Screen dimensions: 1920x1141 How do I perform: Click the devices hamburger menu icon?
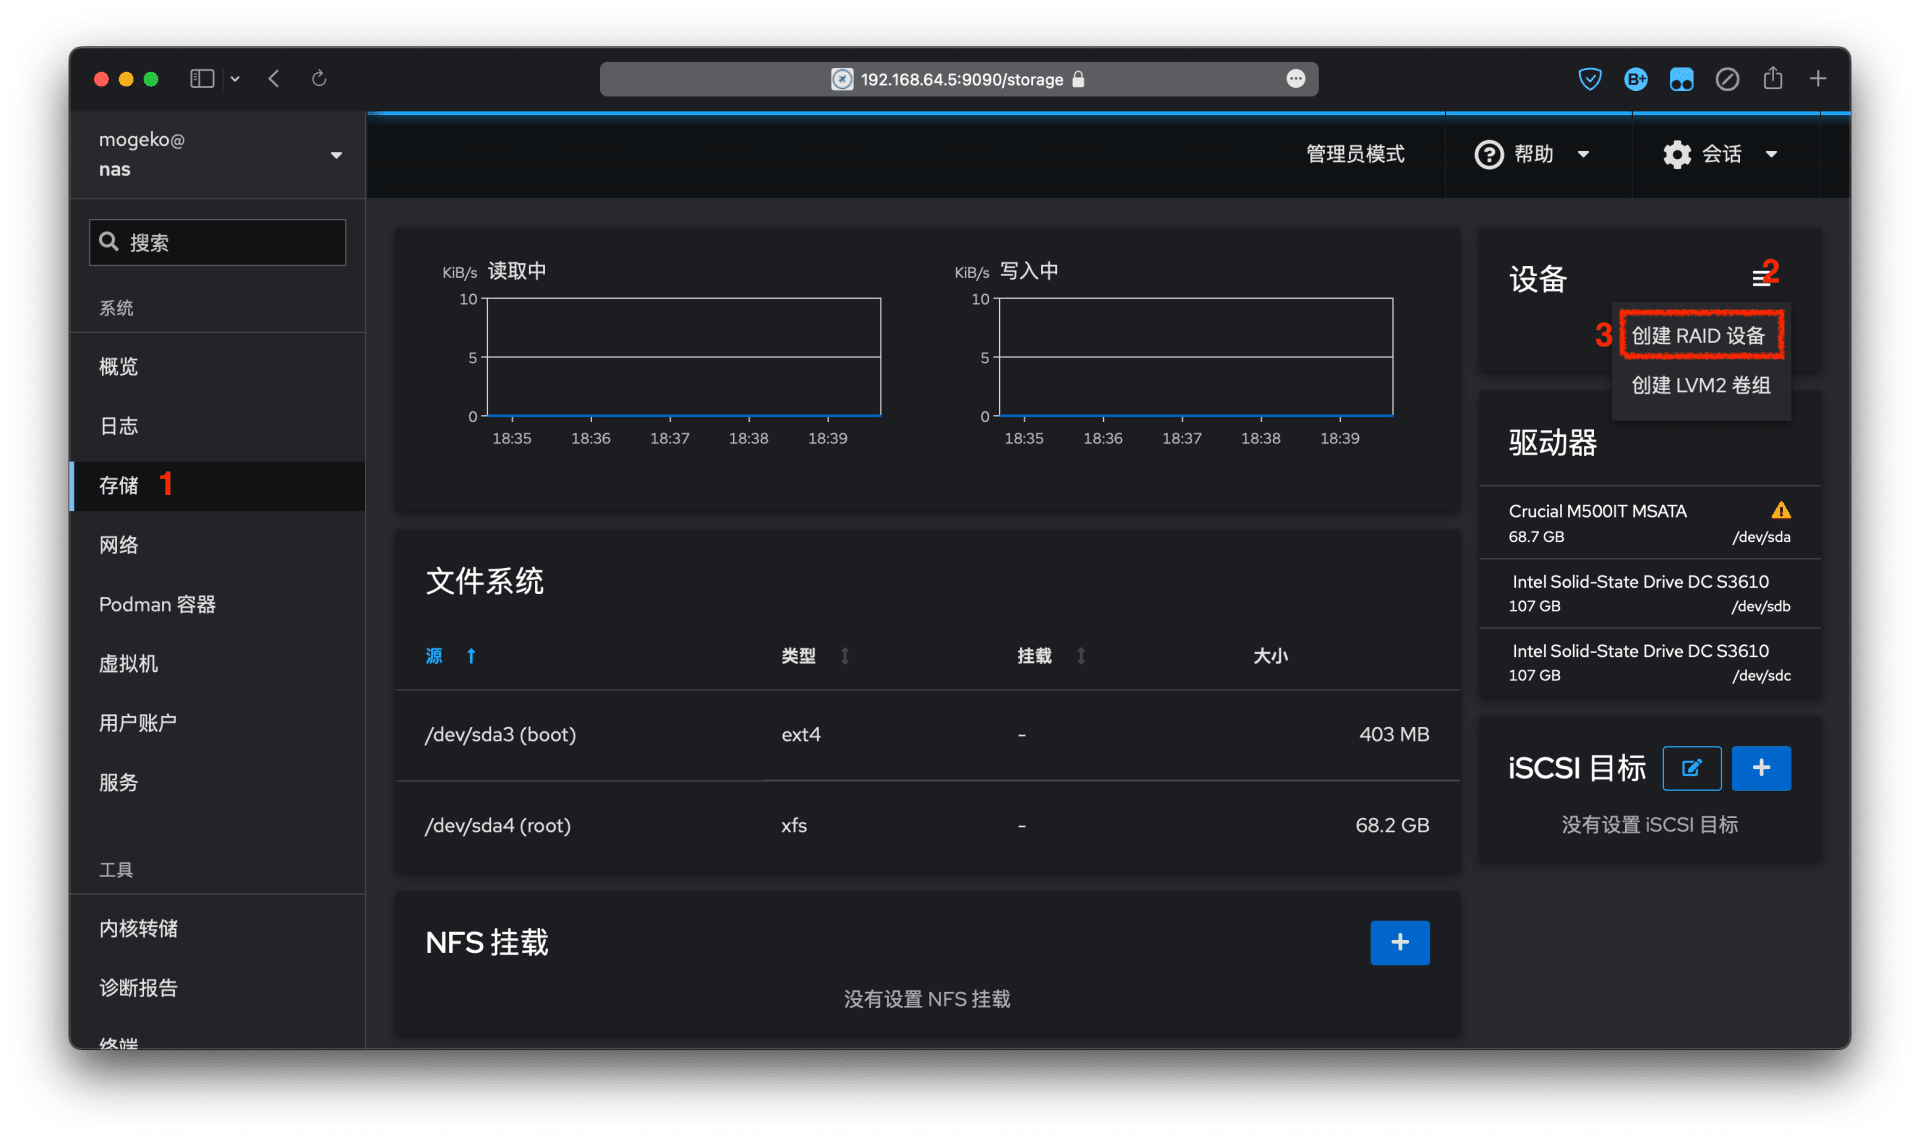point(1760,279)
